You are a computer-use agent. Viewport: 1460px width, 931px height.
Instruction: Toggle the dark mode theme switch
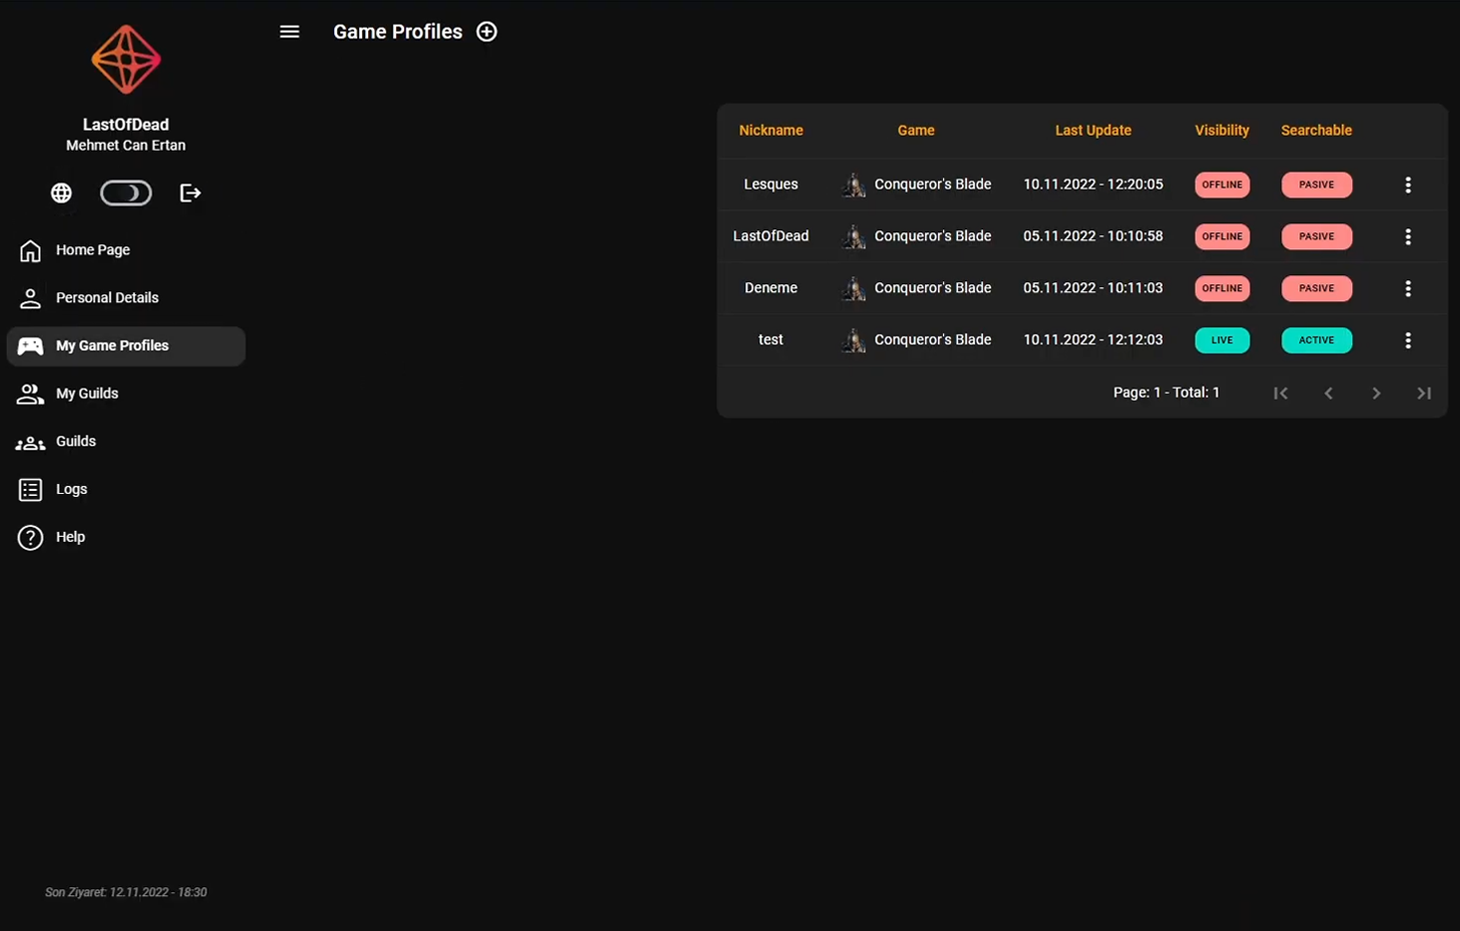[126, 193]
